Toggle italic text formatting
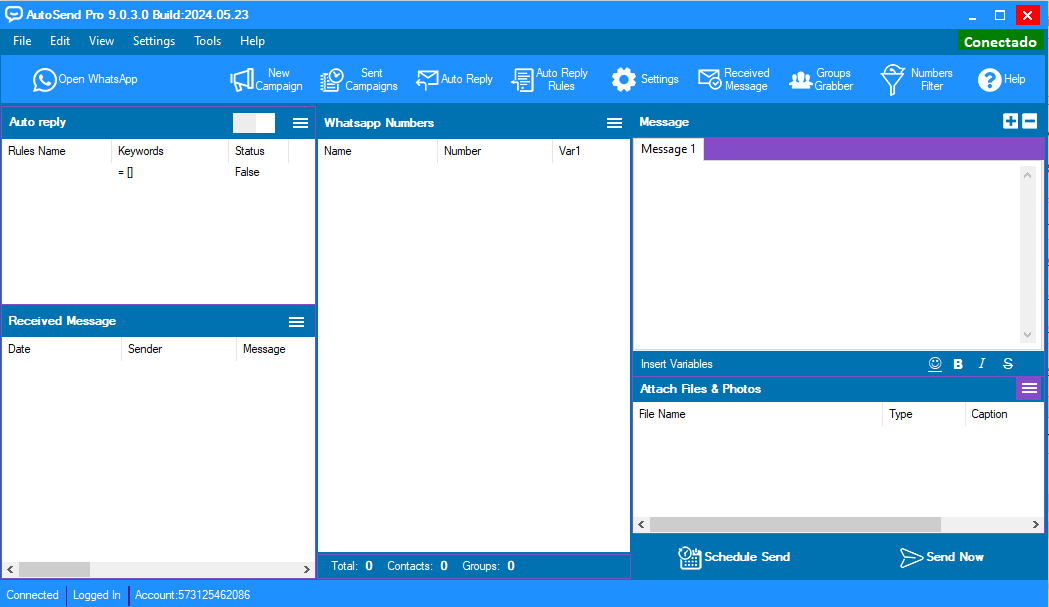 coord(982,364)
